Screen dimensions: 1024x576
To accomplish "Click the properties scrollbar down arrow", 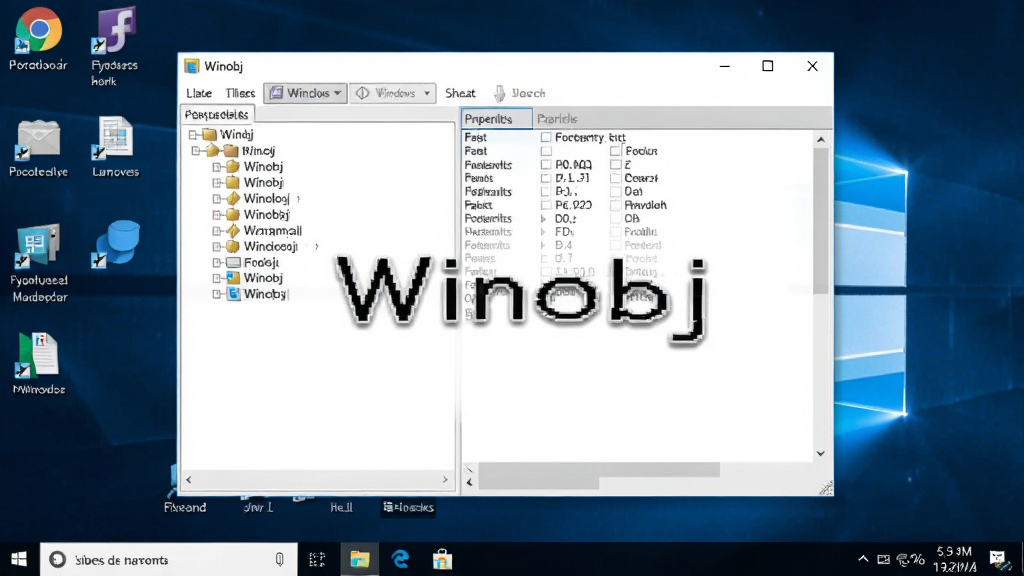I will (821, 453).
